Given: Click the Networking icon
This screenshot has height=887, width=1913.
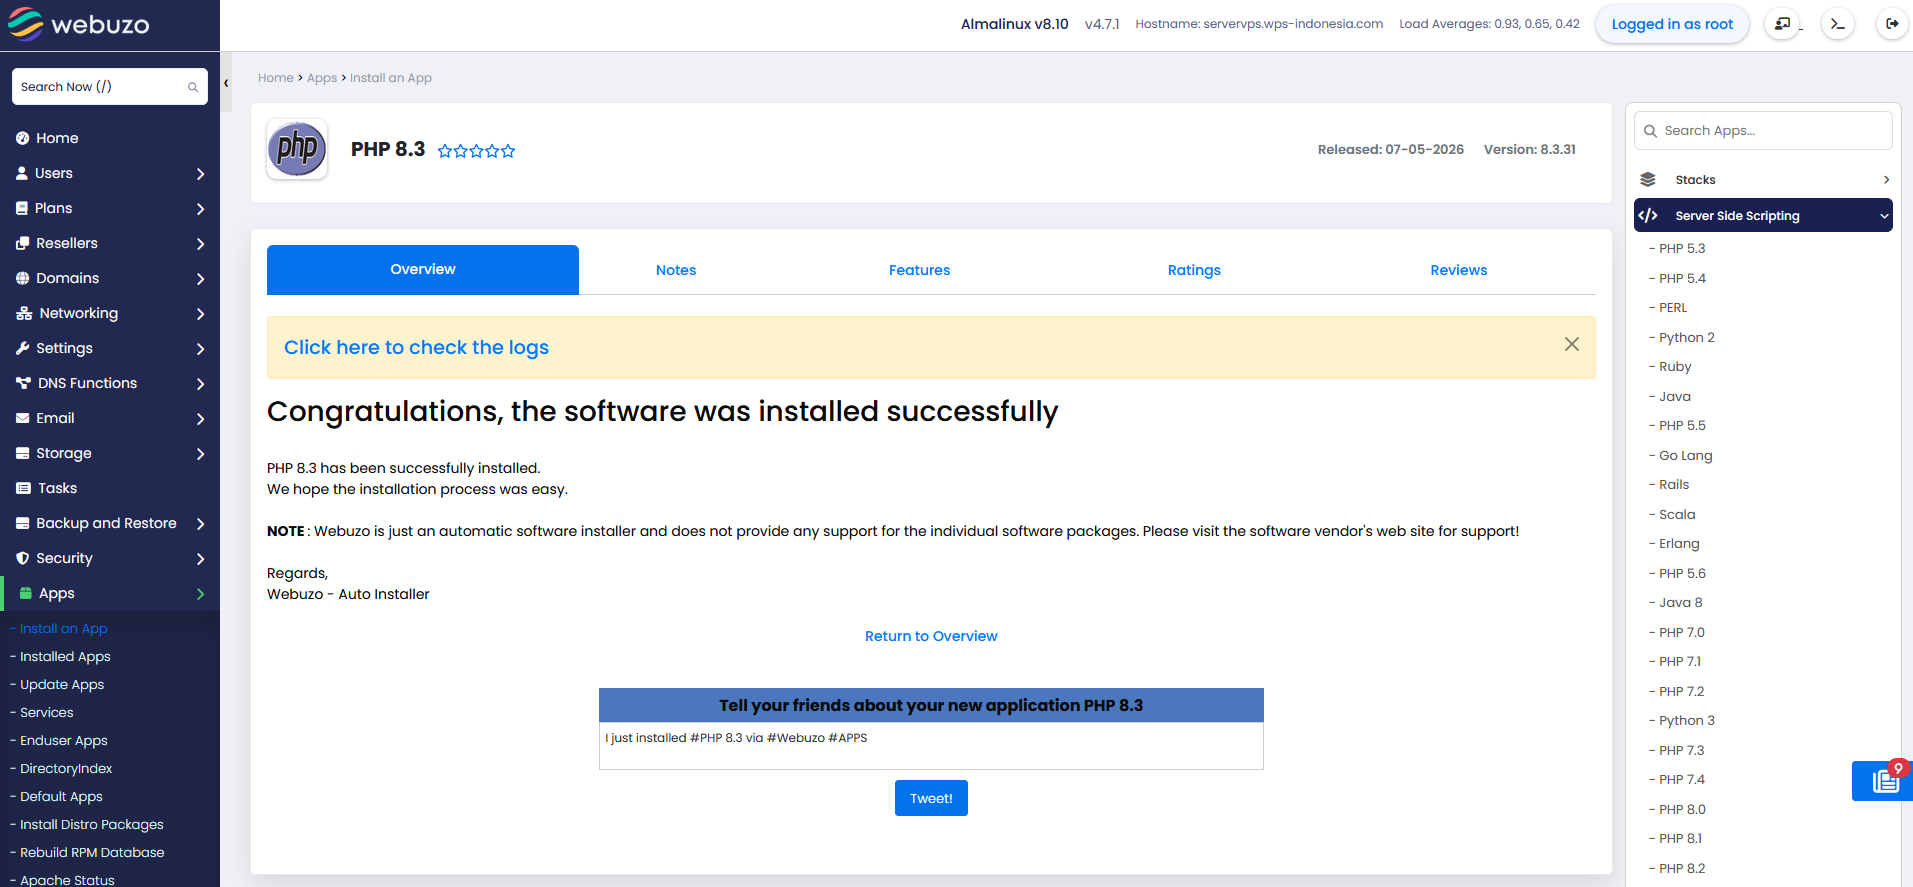Looking at the screenshot, I should (x=24, y=313).
